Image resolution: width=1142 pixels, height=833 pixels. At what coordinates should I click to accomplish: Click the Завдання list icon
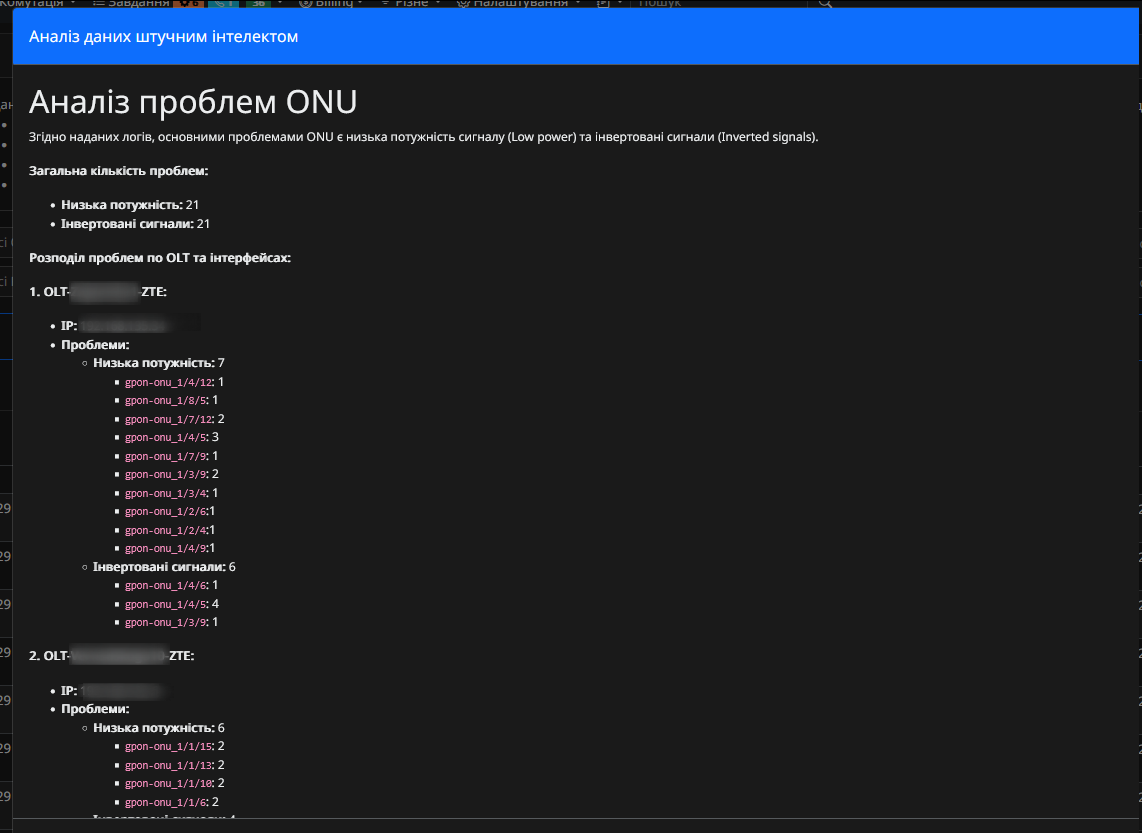99,4
